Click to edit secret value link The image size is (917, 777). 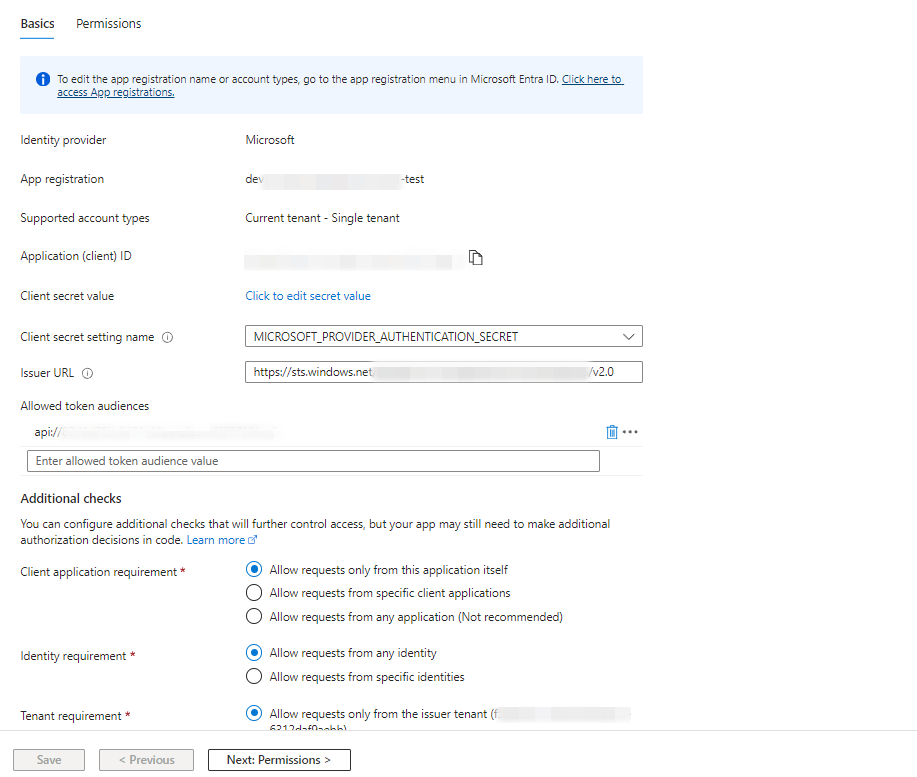308,296
